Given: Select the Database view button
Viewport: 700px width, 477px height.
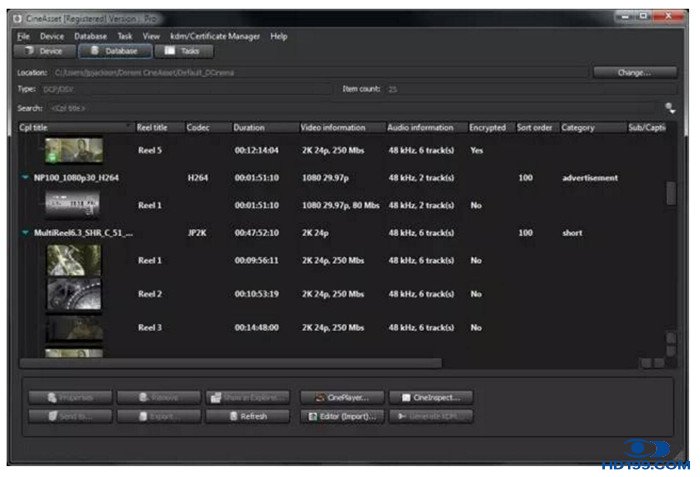Looking at the screenshot, I should click(x=114, y=50).
